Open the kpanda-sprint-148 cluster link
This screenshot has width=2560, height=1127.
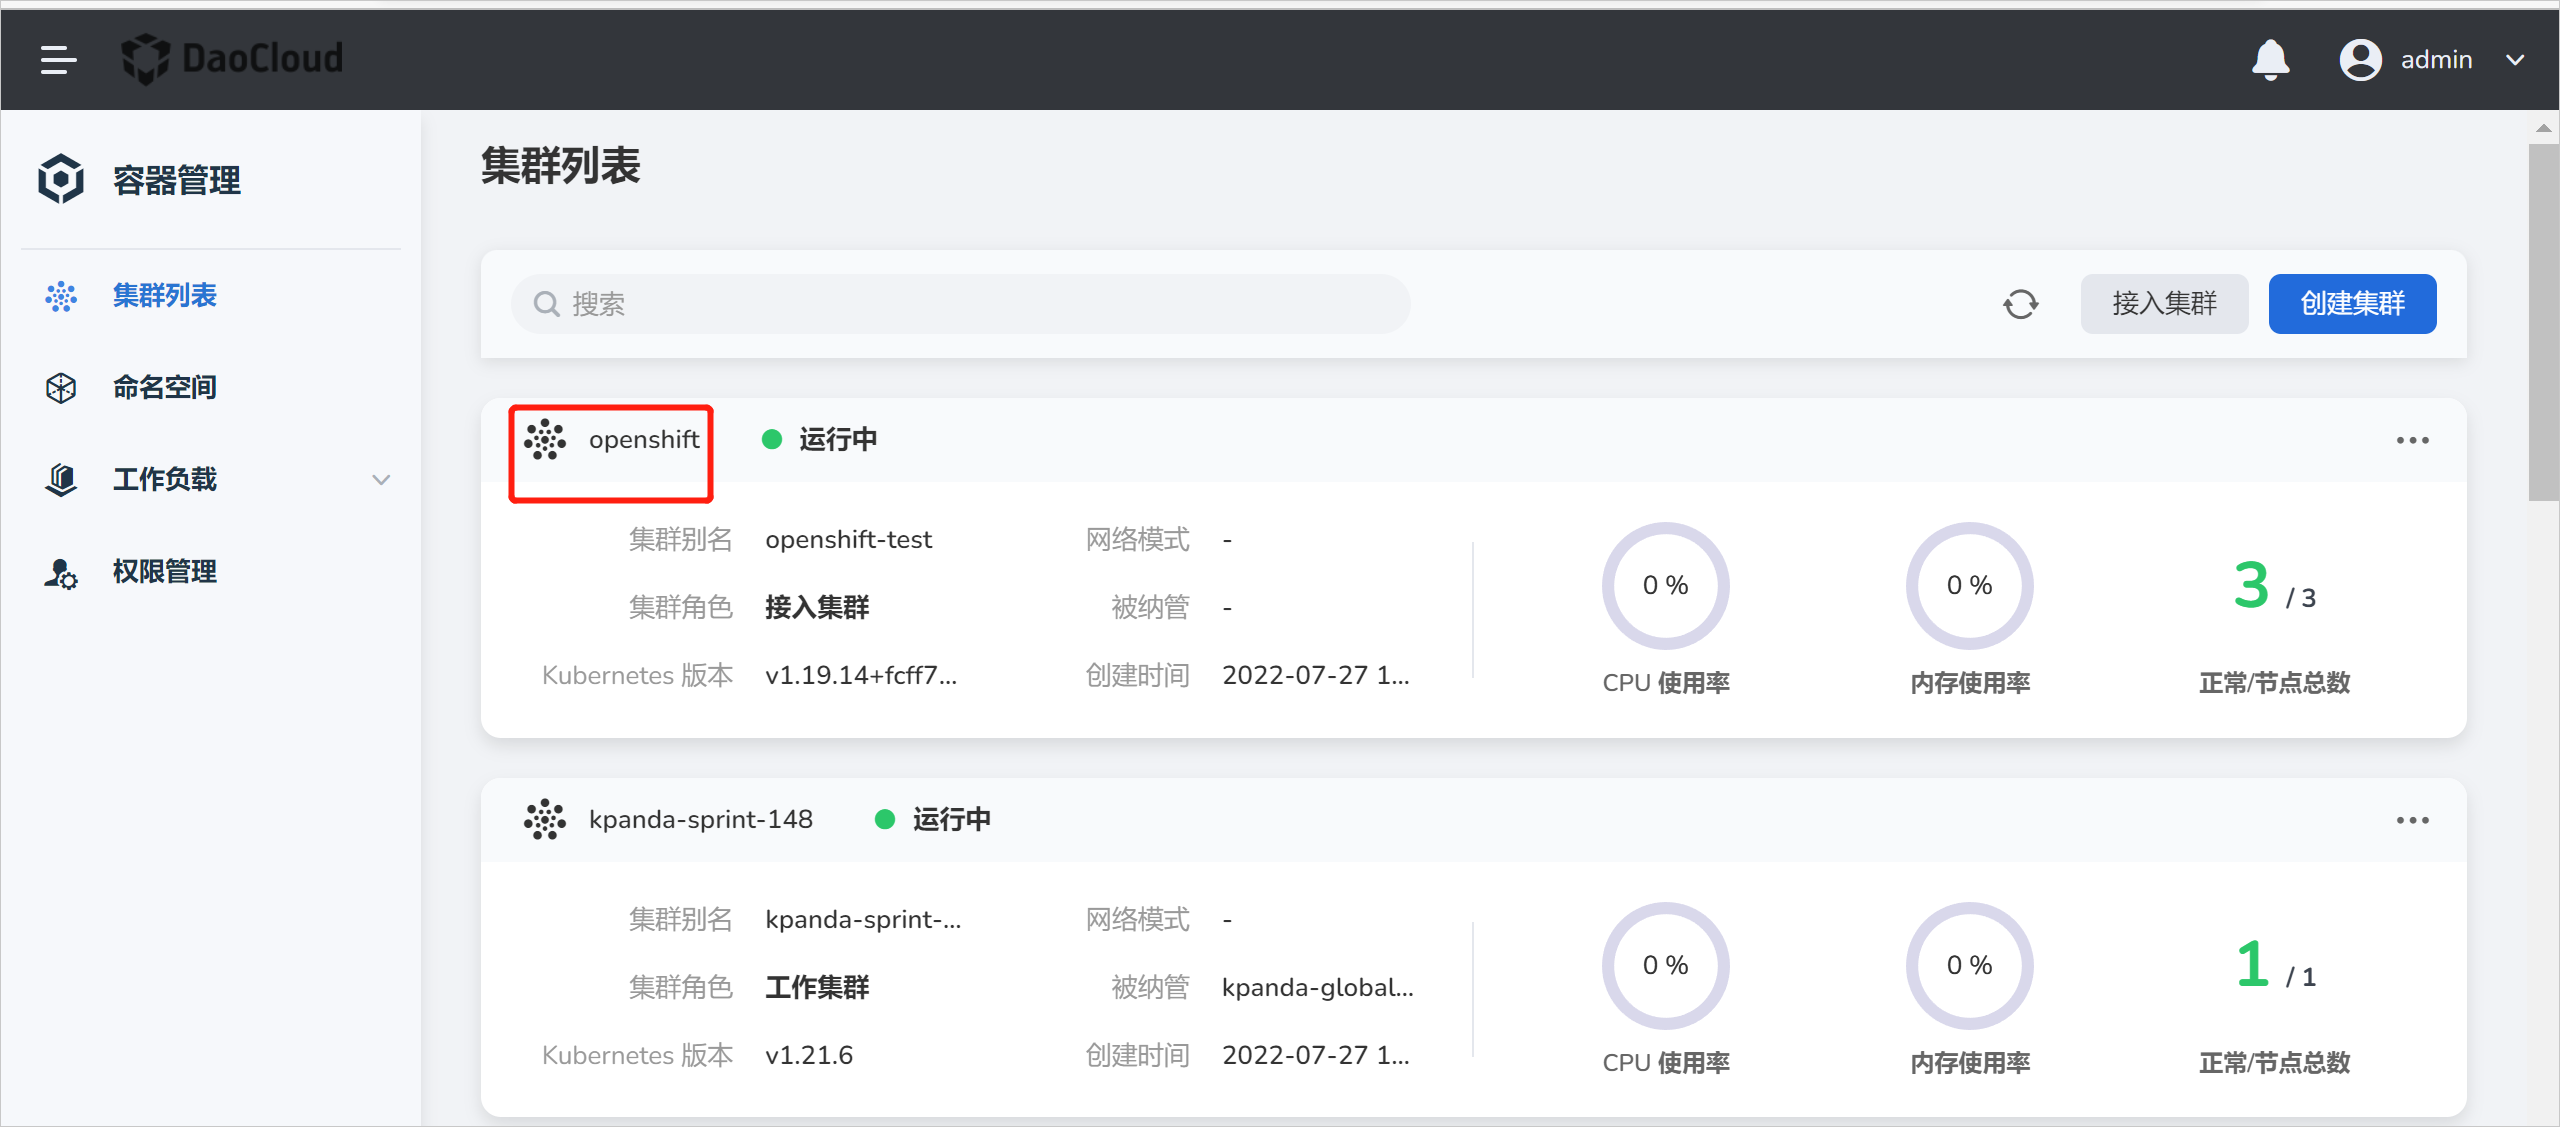click(700, 820)
